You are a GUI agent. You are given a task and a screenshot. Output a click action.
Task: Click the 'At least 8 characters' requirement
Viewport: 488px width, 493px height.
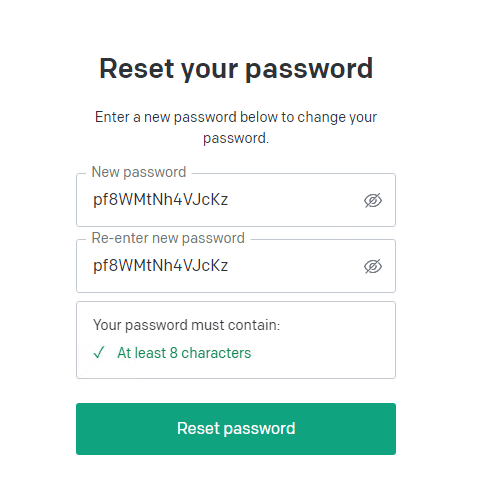coord(184,353)
